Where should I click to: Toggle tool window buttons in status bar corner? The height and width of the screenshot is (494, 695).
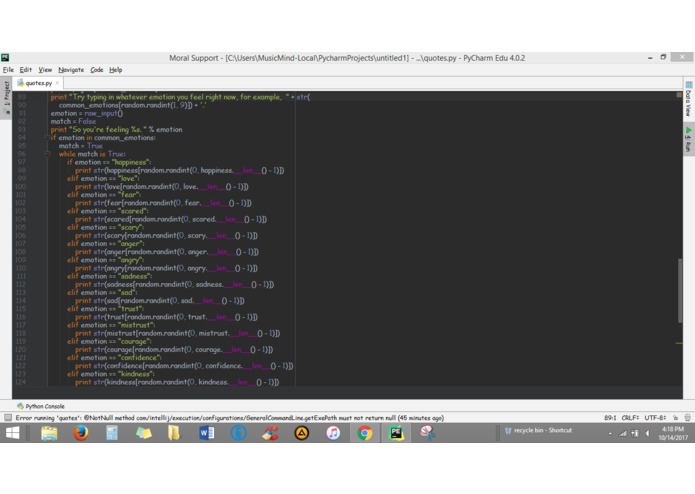pos(8,417)
